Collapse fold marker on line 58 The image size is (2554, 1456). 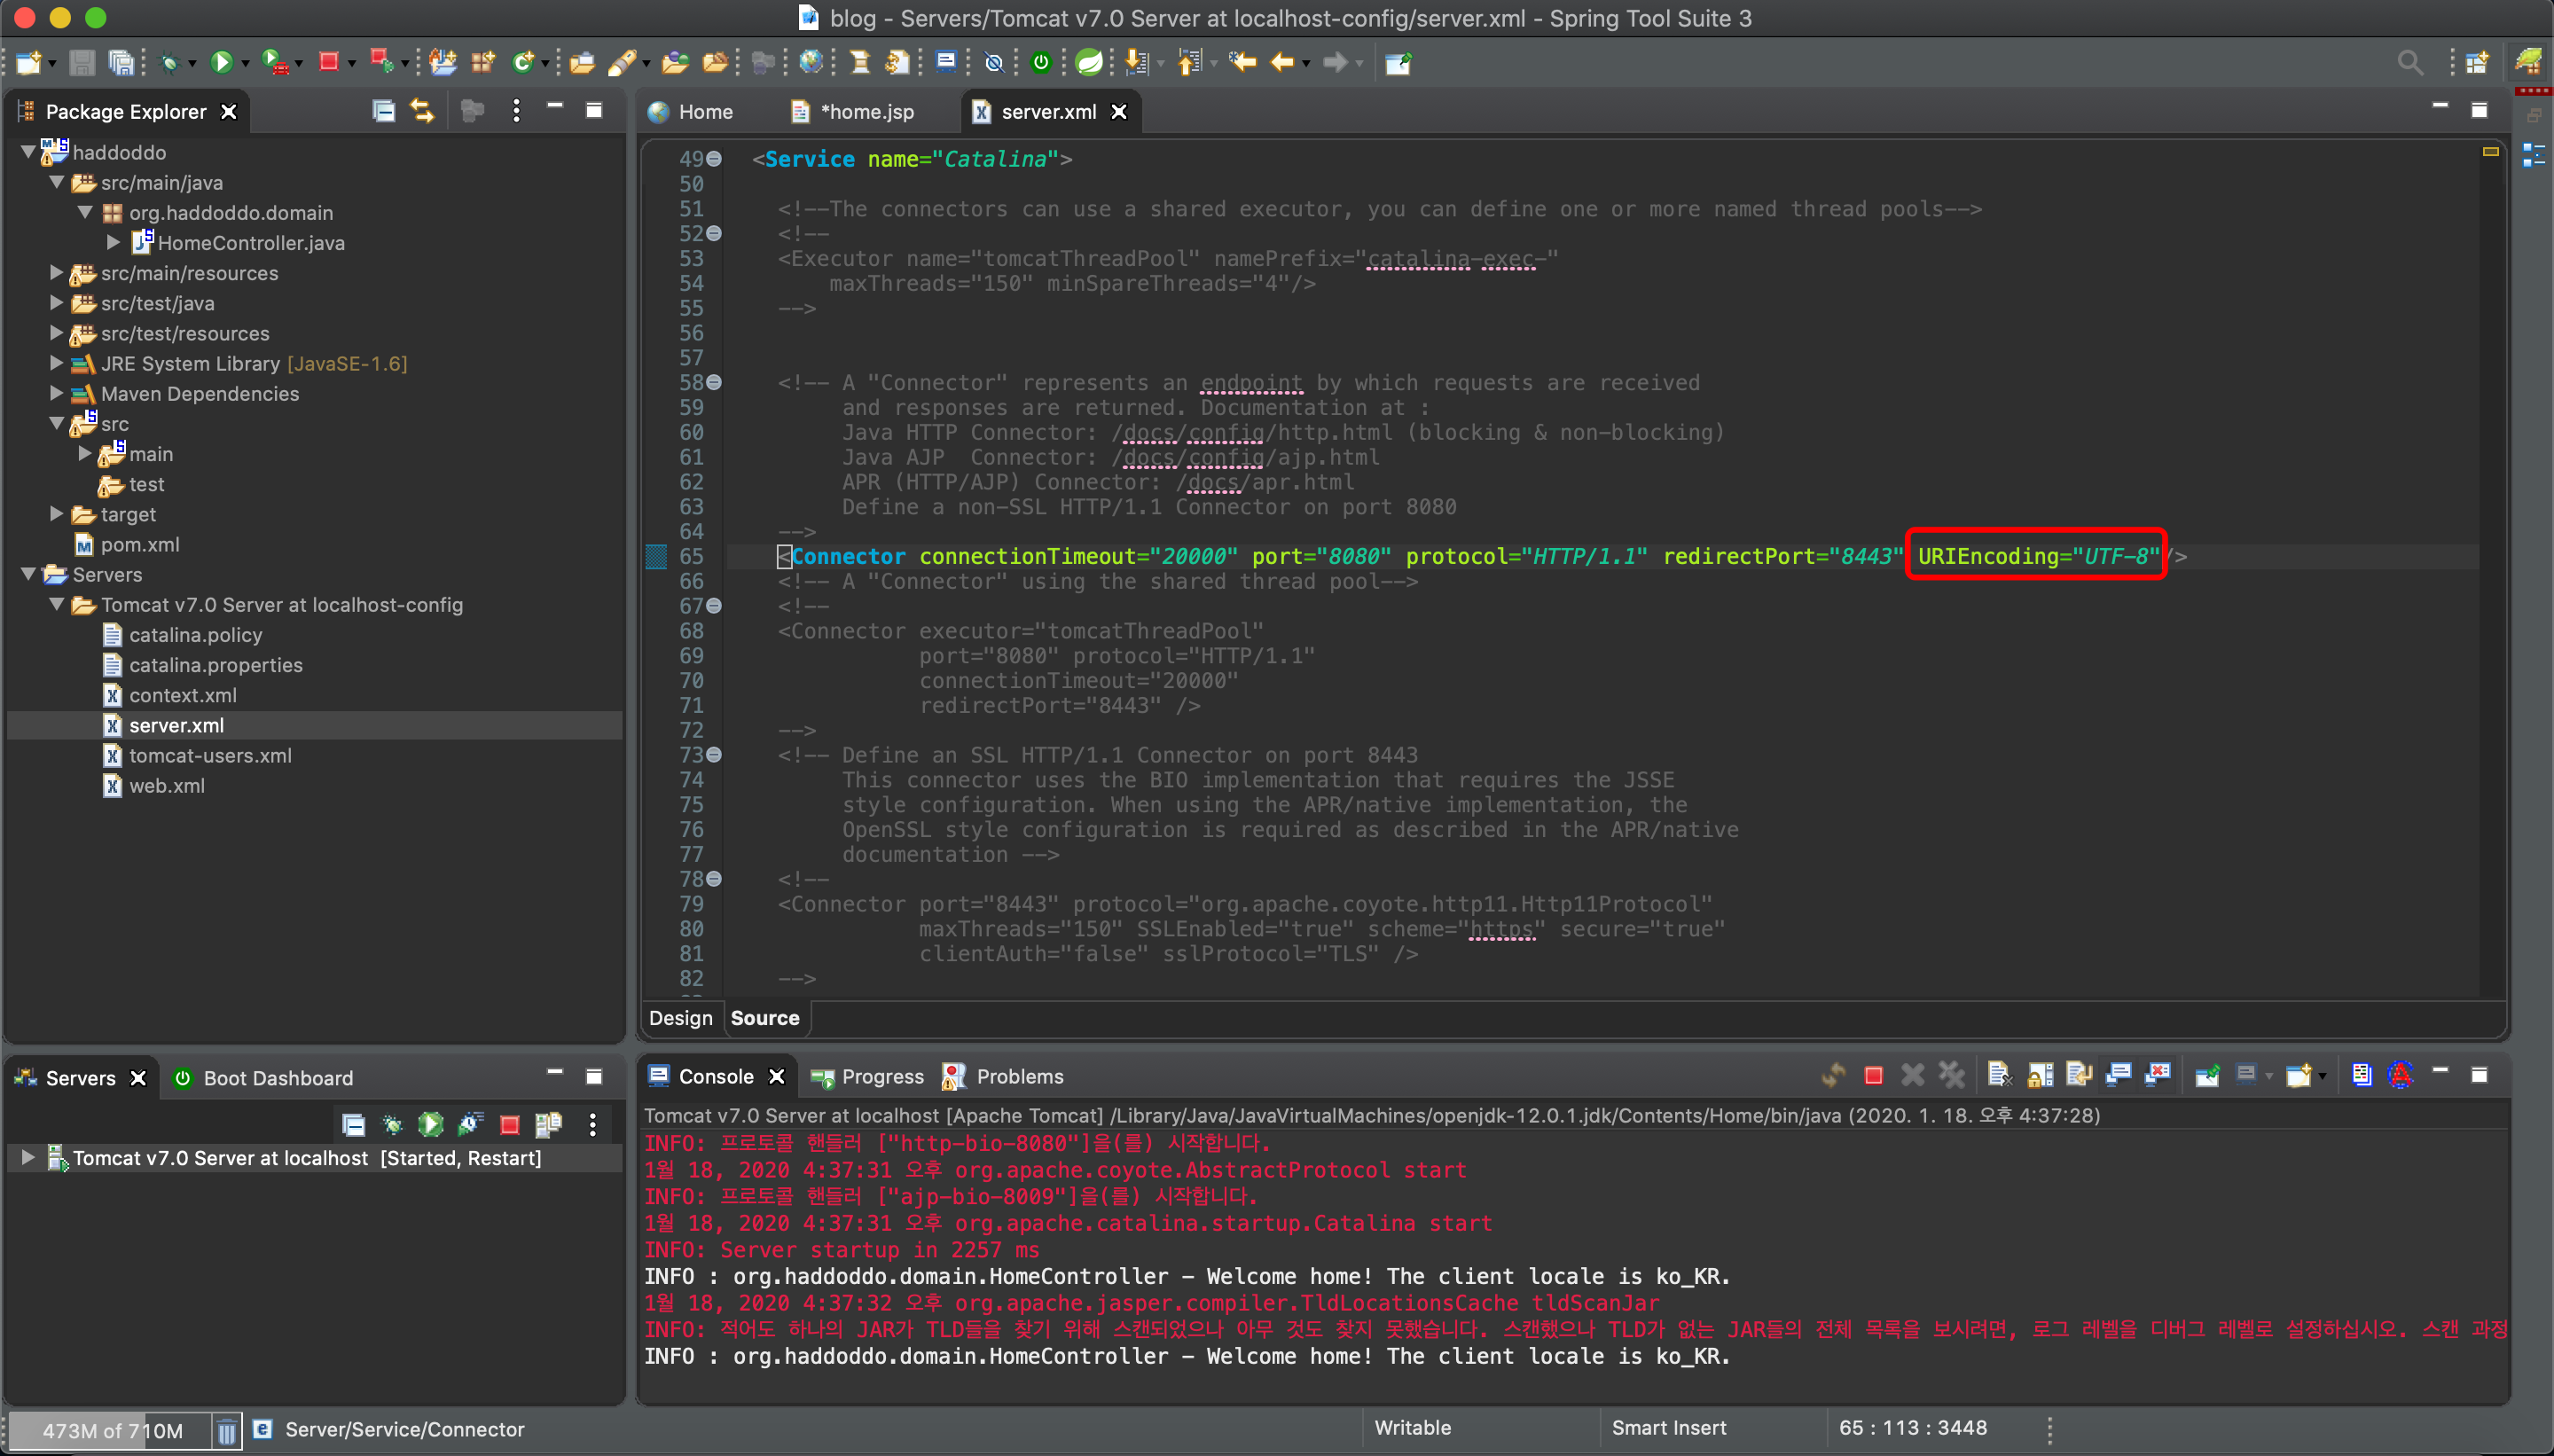pos(714,383)
